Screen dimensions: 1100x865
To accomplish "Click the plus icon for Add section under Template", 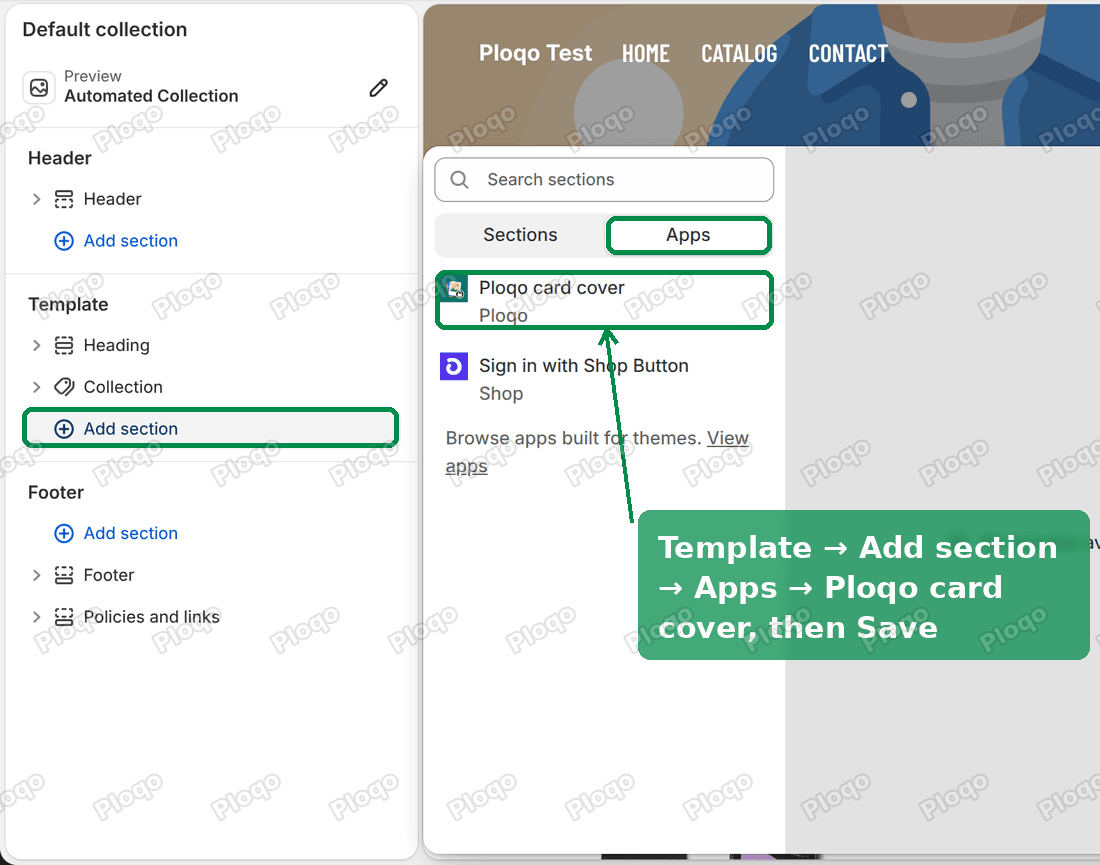I will point(64,429).
